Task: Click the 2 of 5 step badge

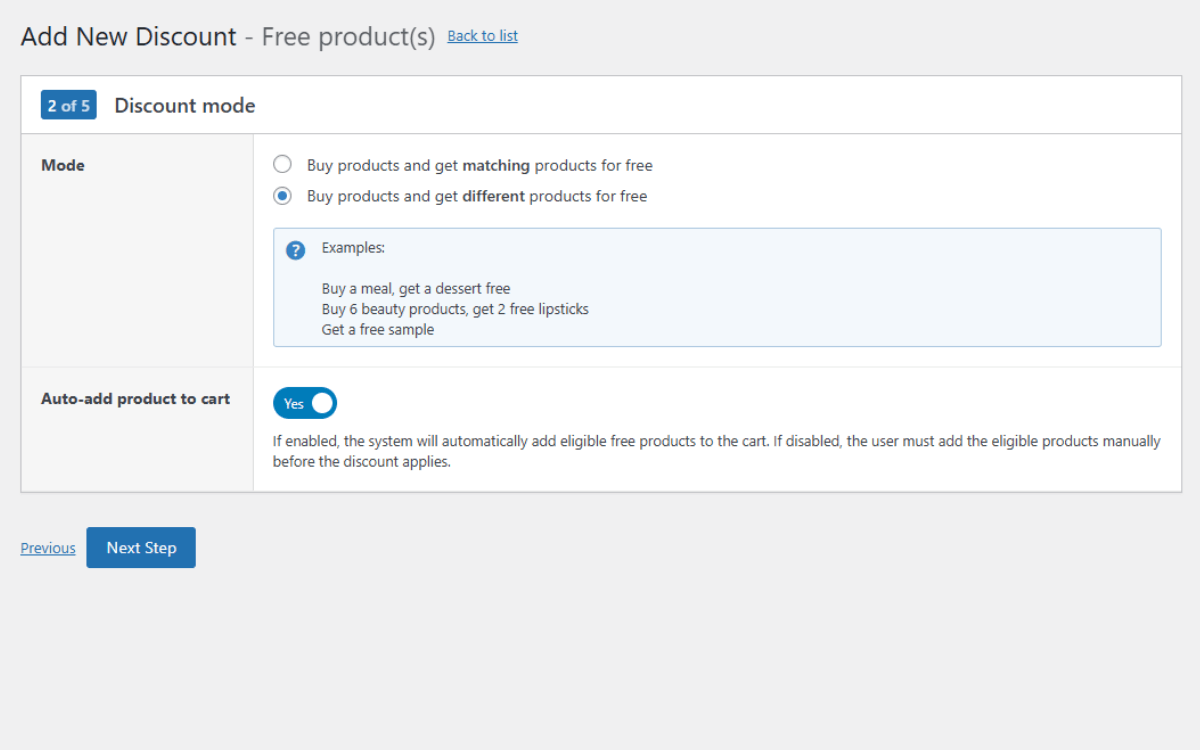Action: pyautogui.click(x=69, y=105)
